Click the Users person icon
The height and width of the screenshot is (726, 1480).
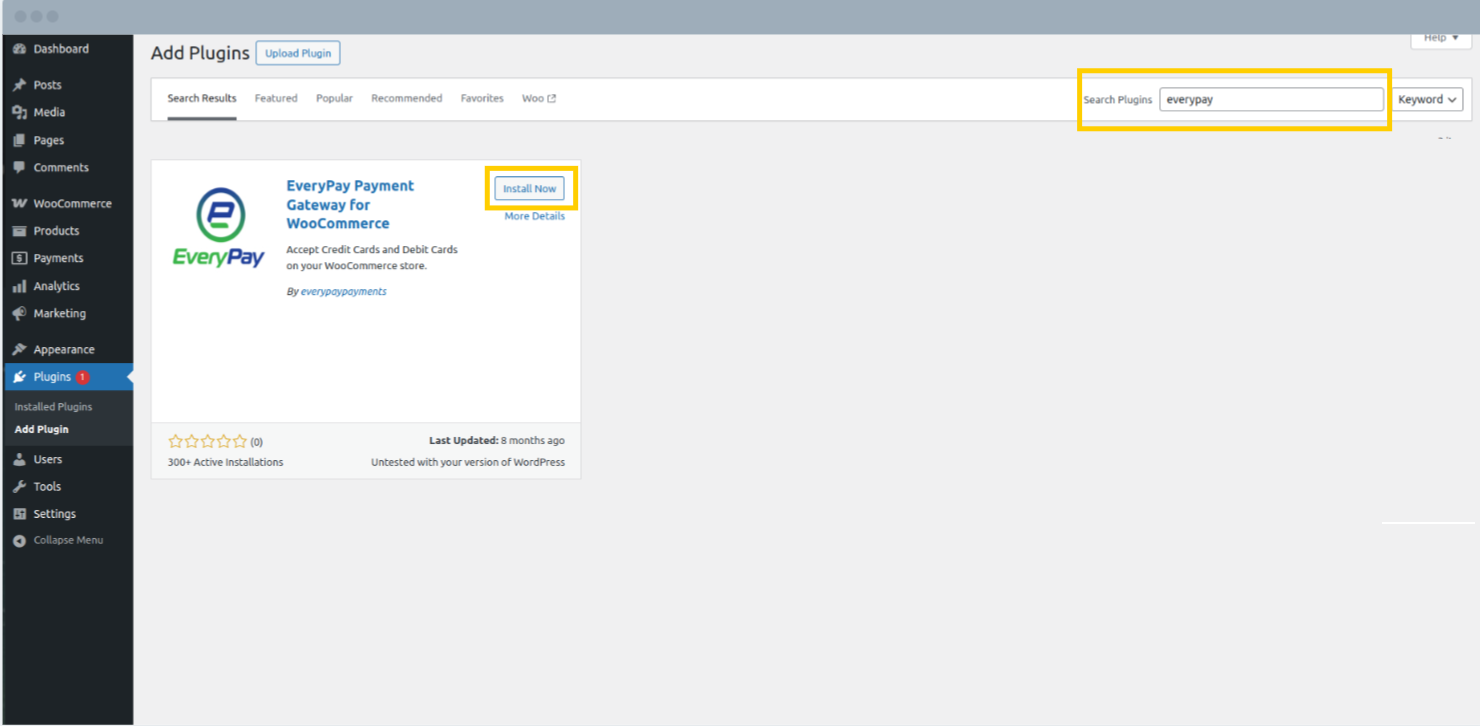pyautogui.click(x=19, y=460)
